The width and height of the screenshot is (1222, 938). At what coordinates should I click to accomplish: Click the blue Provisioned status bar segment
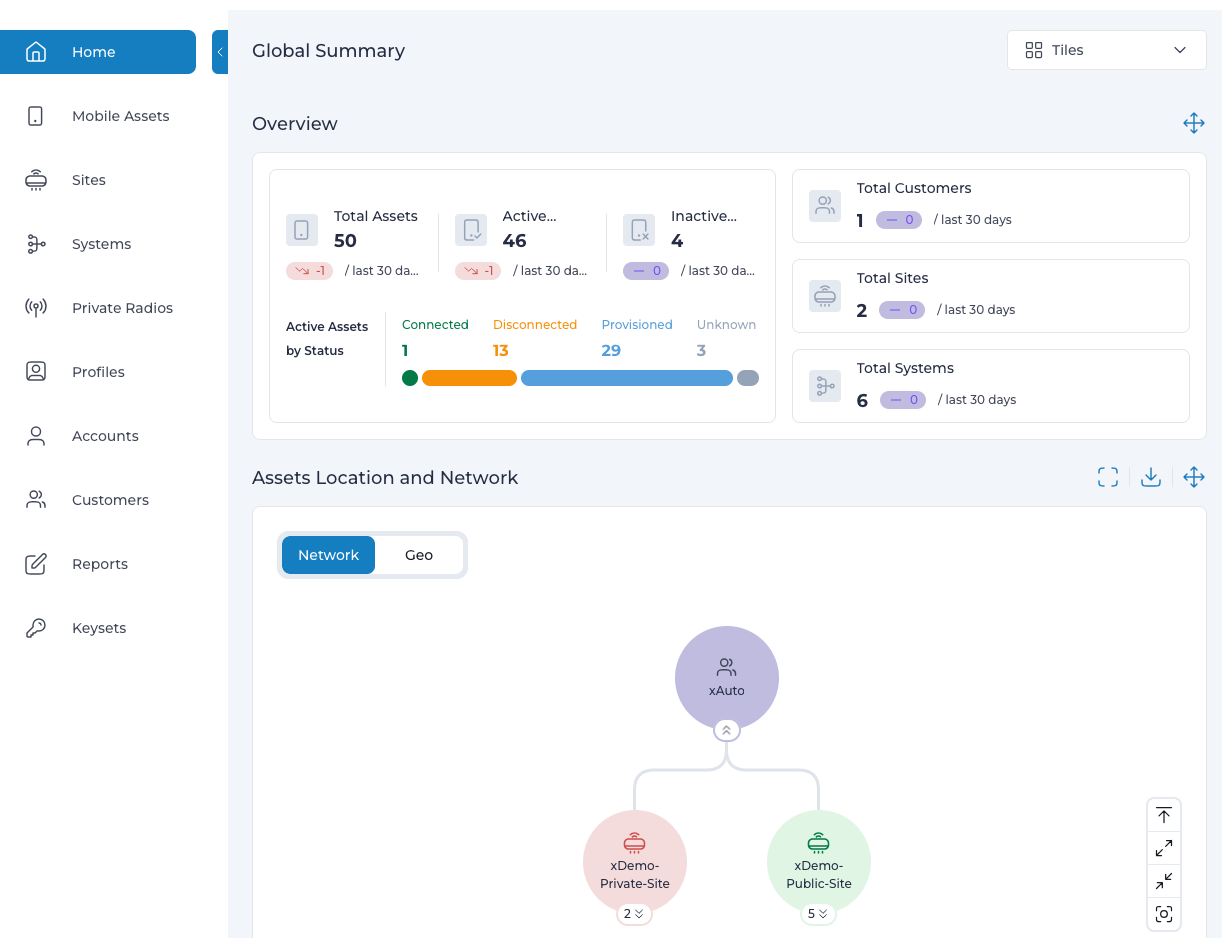[627, 378]
